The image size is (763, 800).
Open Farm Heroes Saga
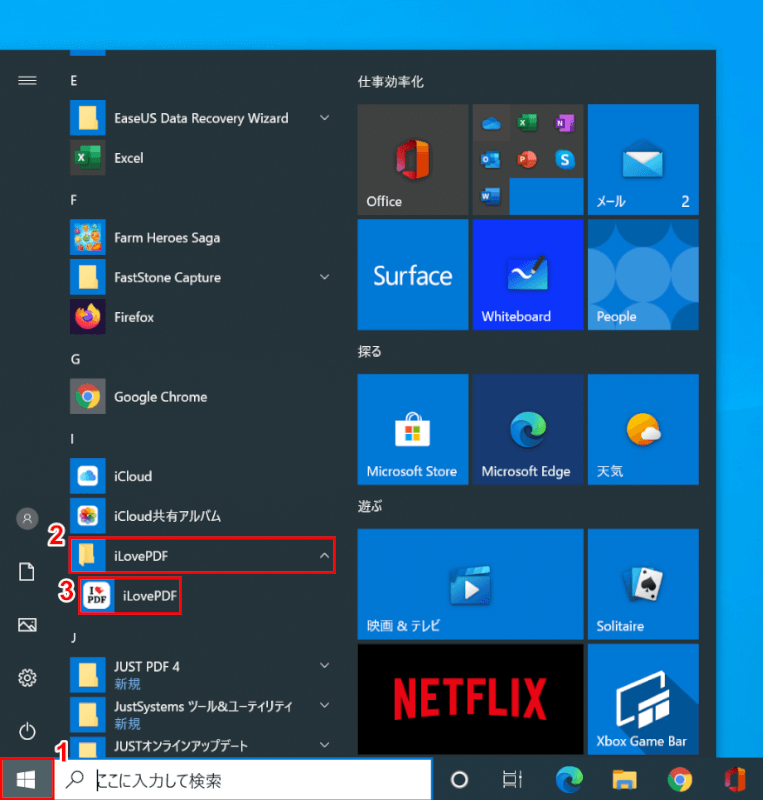tap(166, 238)
